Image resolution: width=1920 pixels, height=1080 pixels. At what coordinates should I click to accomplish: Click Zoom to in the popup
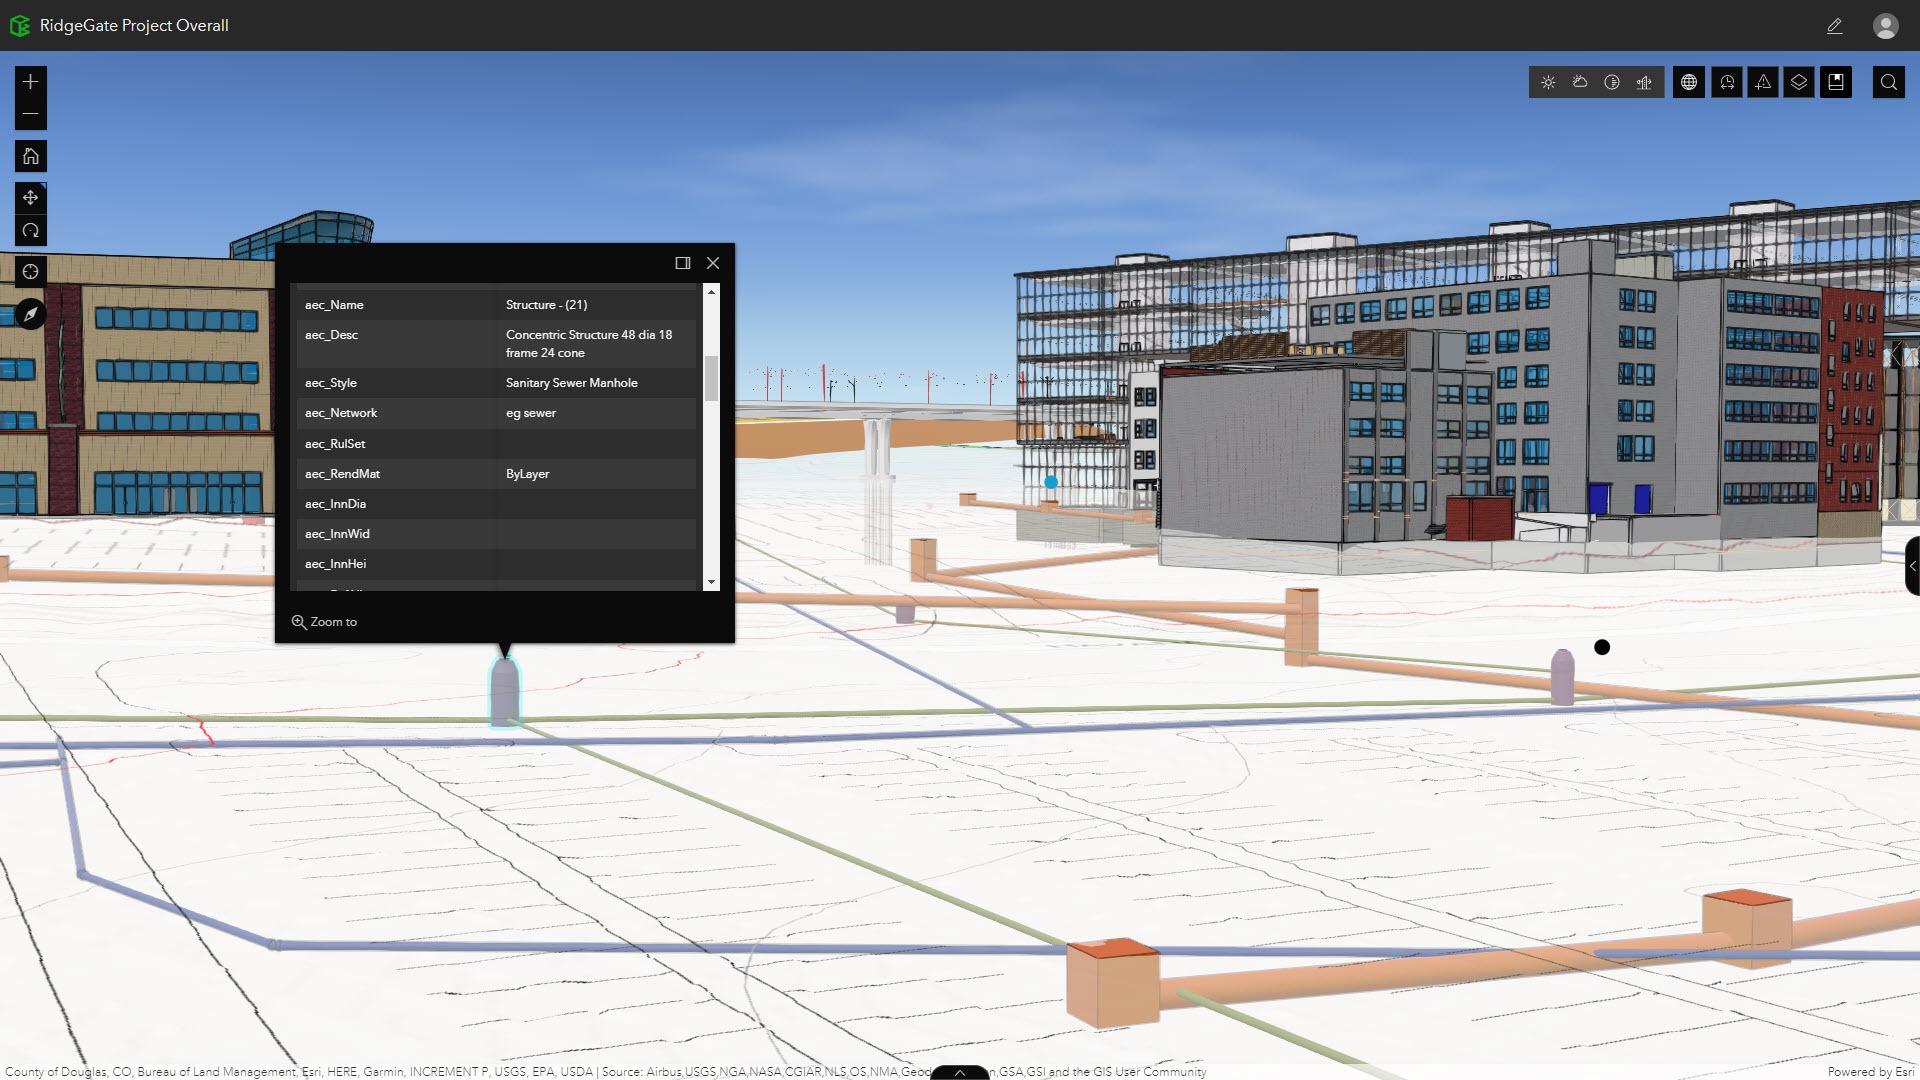[x=324, y=622]
